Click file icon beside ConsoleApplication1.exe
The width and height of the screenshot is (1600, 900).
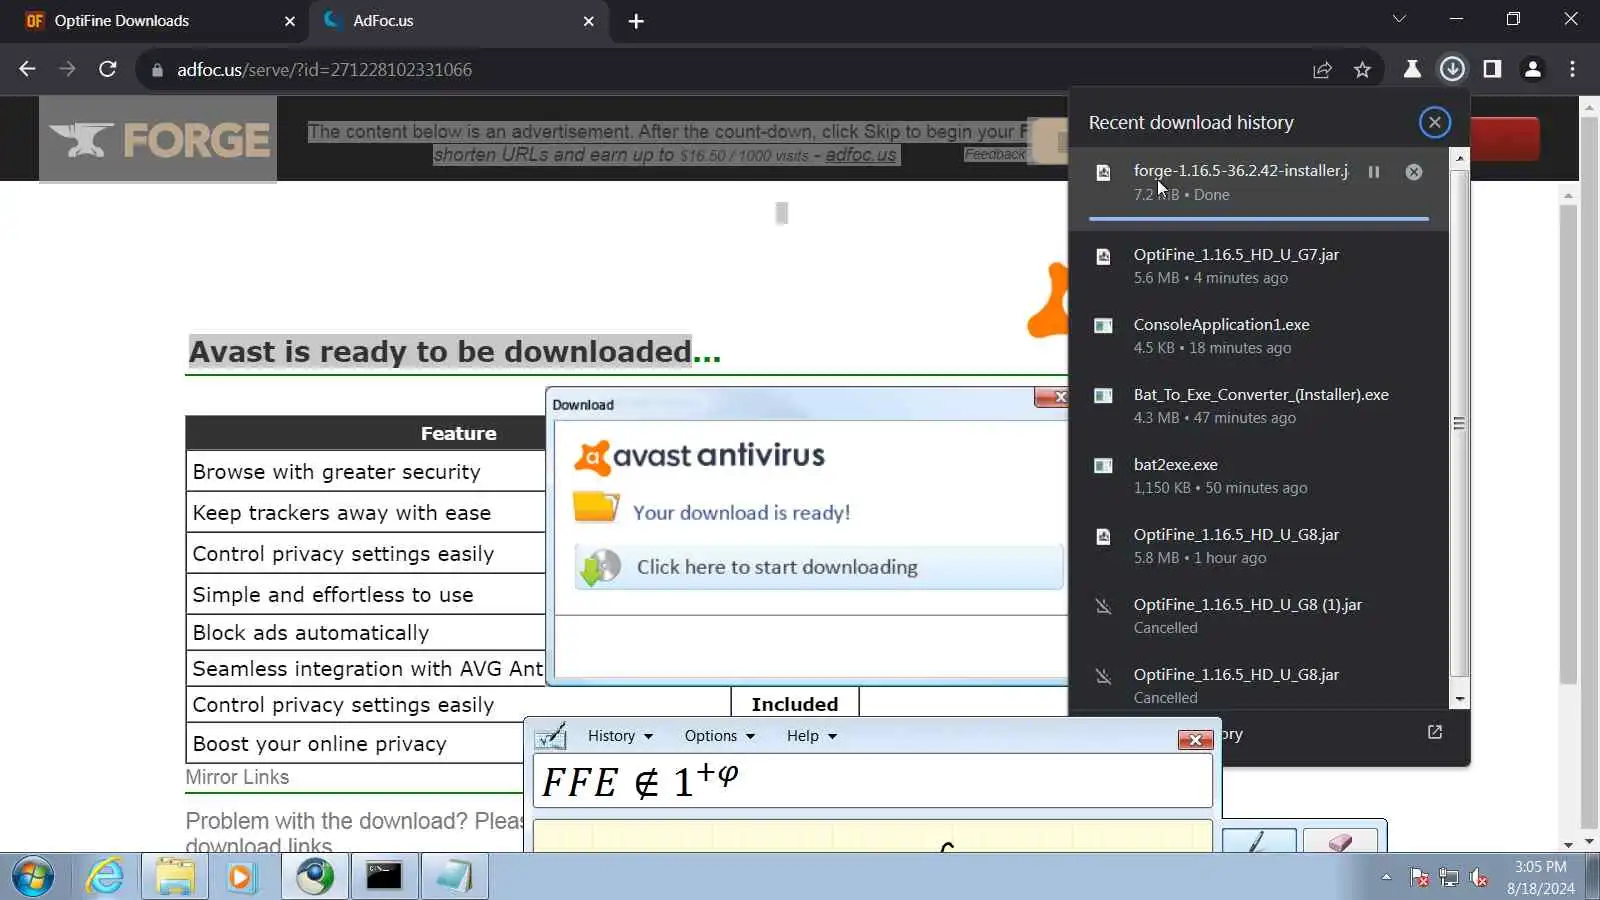tap(1103, 325)
